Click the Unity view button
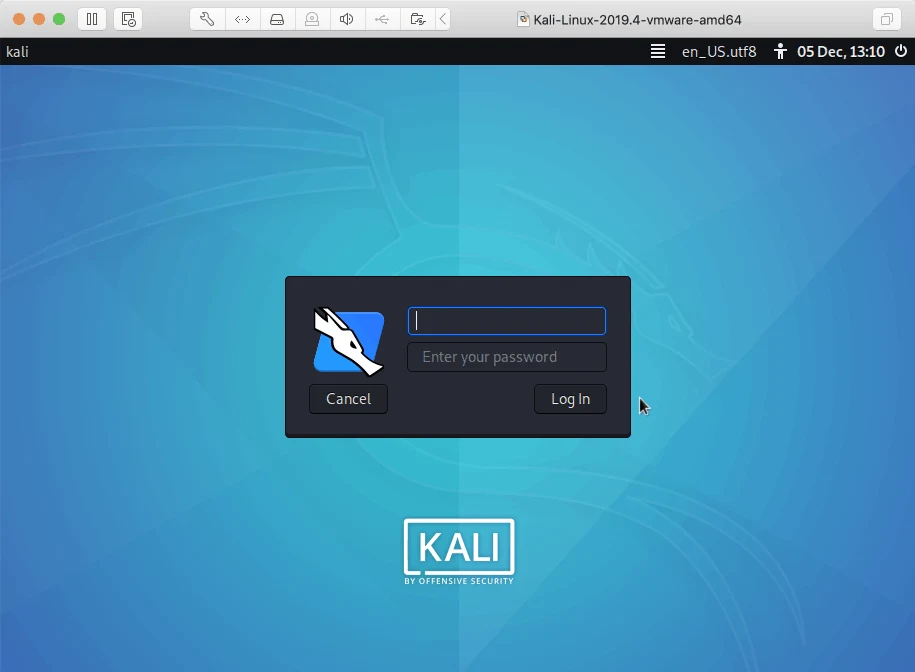This screenshot has width=915, height=672. pyautogui.click(x=886, y=19)
